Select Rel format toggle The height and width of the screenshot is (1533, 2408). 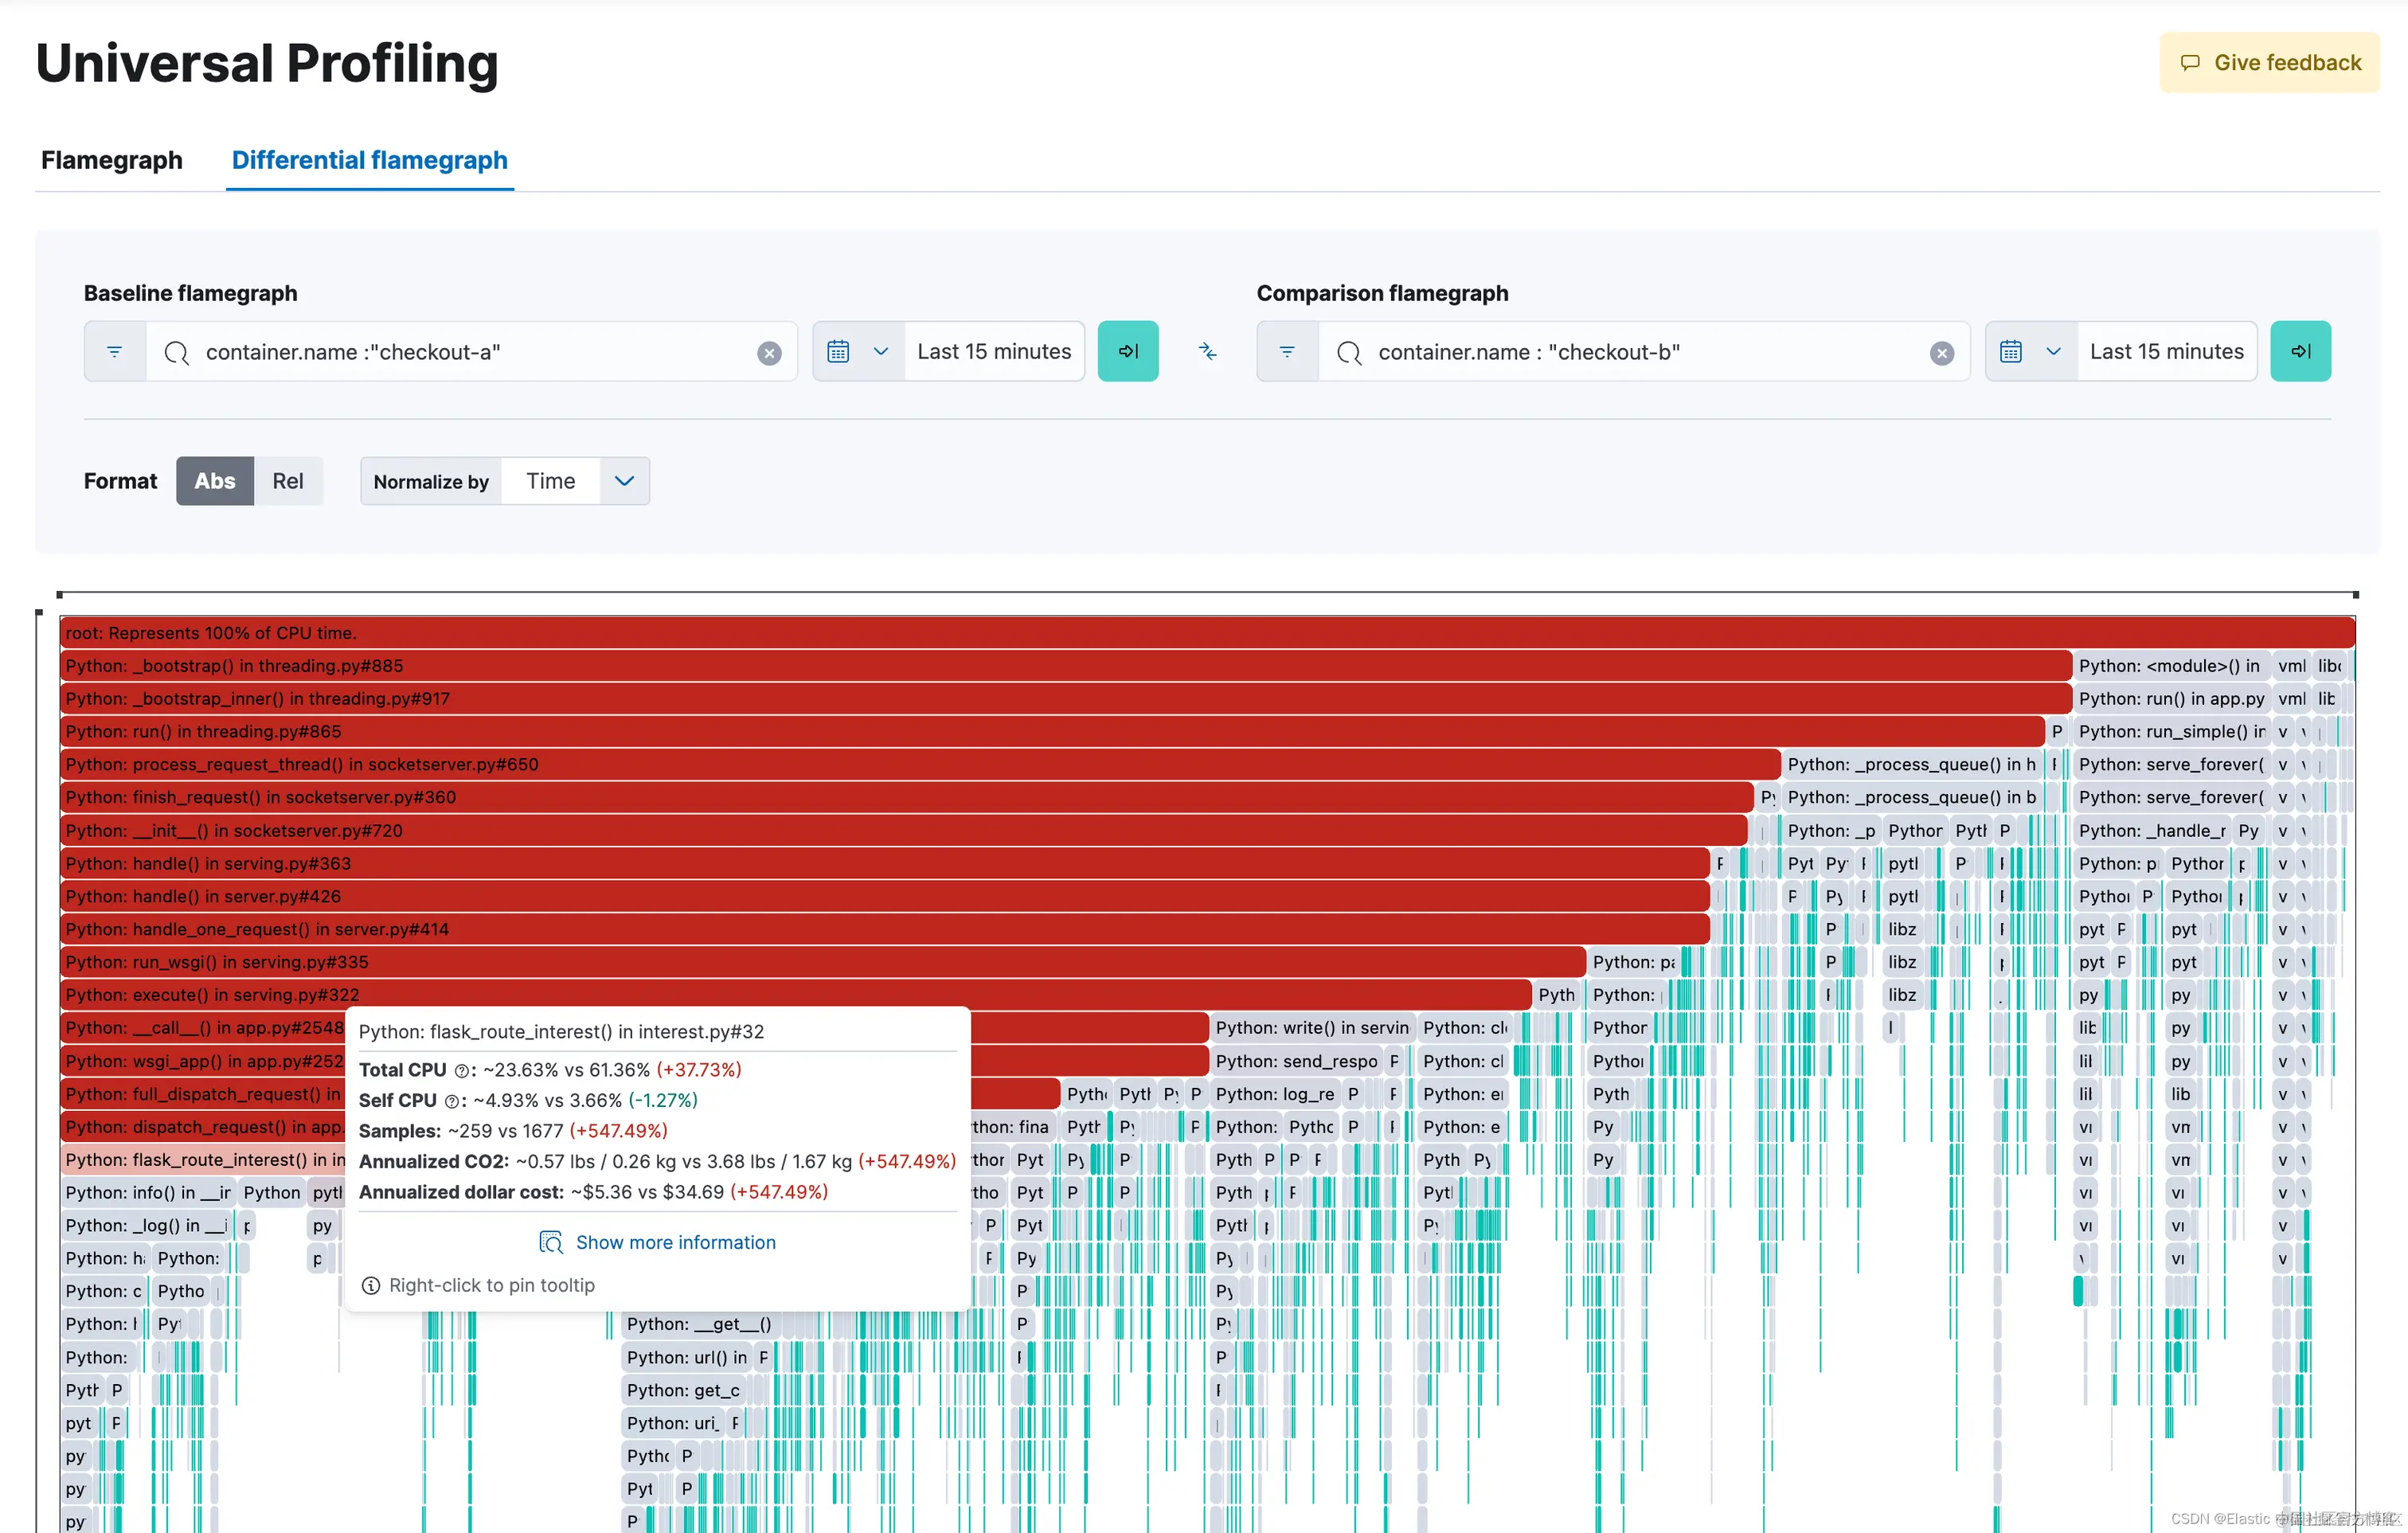(288, 481)
